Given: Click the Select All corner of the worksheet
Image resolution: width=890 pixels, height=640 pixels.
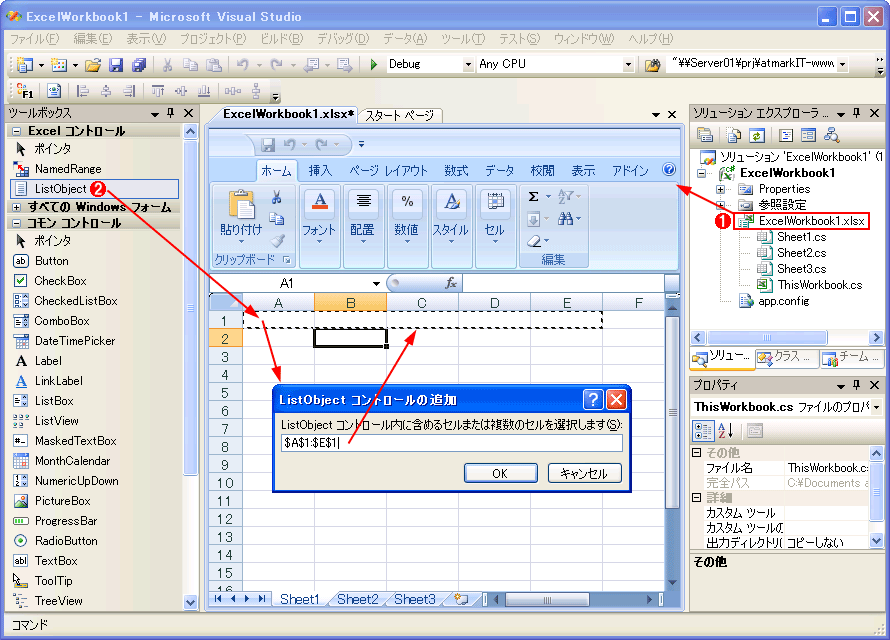Looking at the screenshot, I should click(226, 302).
